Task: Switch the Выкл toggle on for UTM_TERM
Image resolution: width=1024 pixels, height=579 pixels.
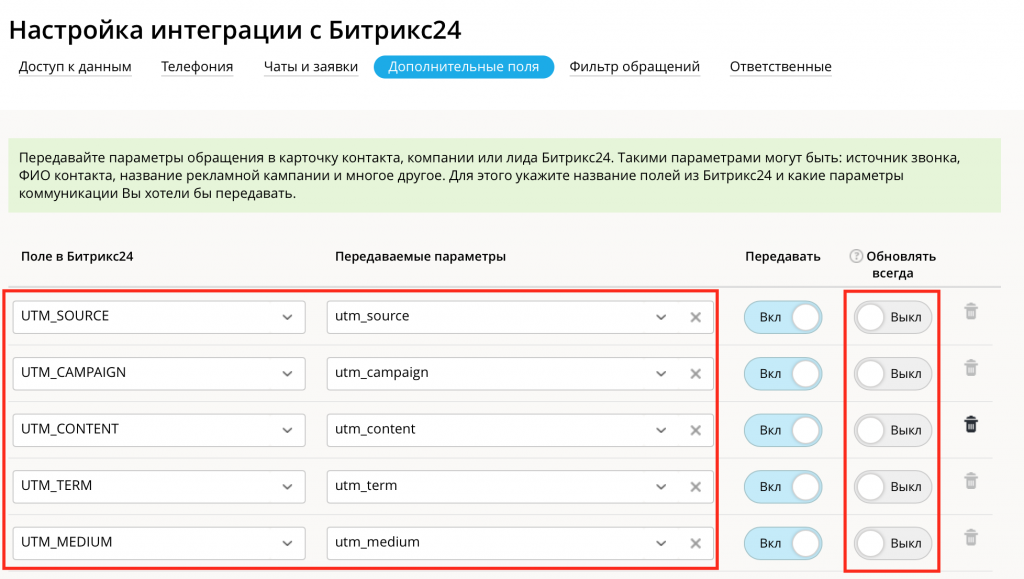Action: tap(893, 486)
